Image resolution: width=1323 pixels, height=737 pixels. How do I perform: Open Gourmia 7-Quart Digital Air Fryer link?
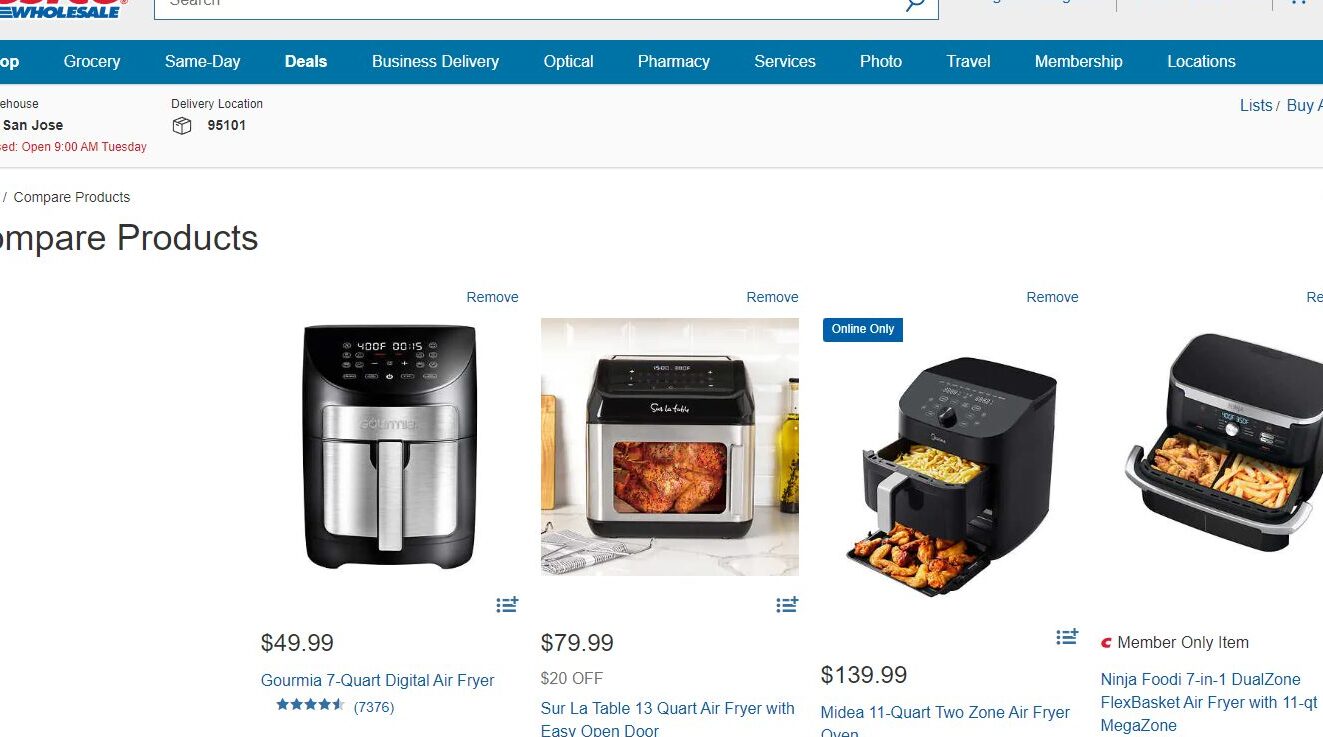pyautogui.click(x=378, y=680)
